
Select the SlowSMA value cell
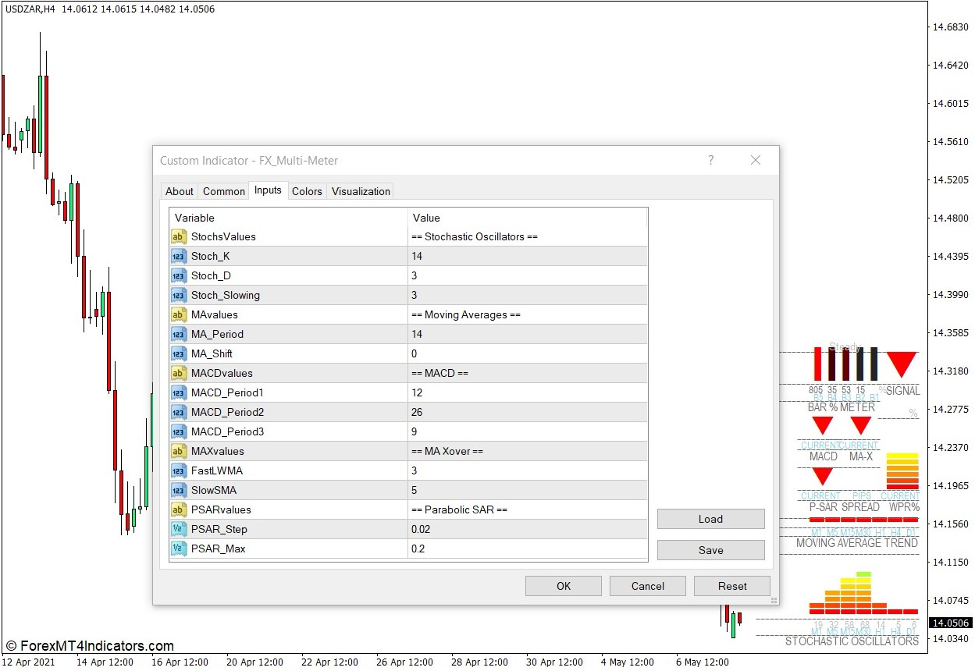point(527,490)
